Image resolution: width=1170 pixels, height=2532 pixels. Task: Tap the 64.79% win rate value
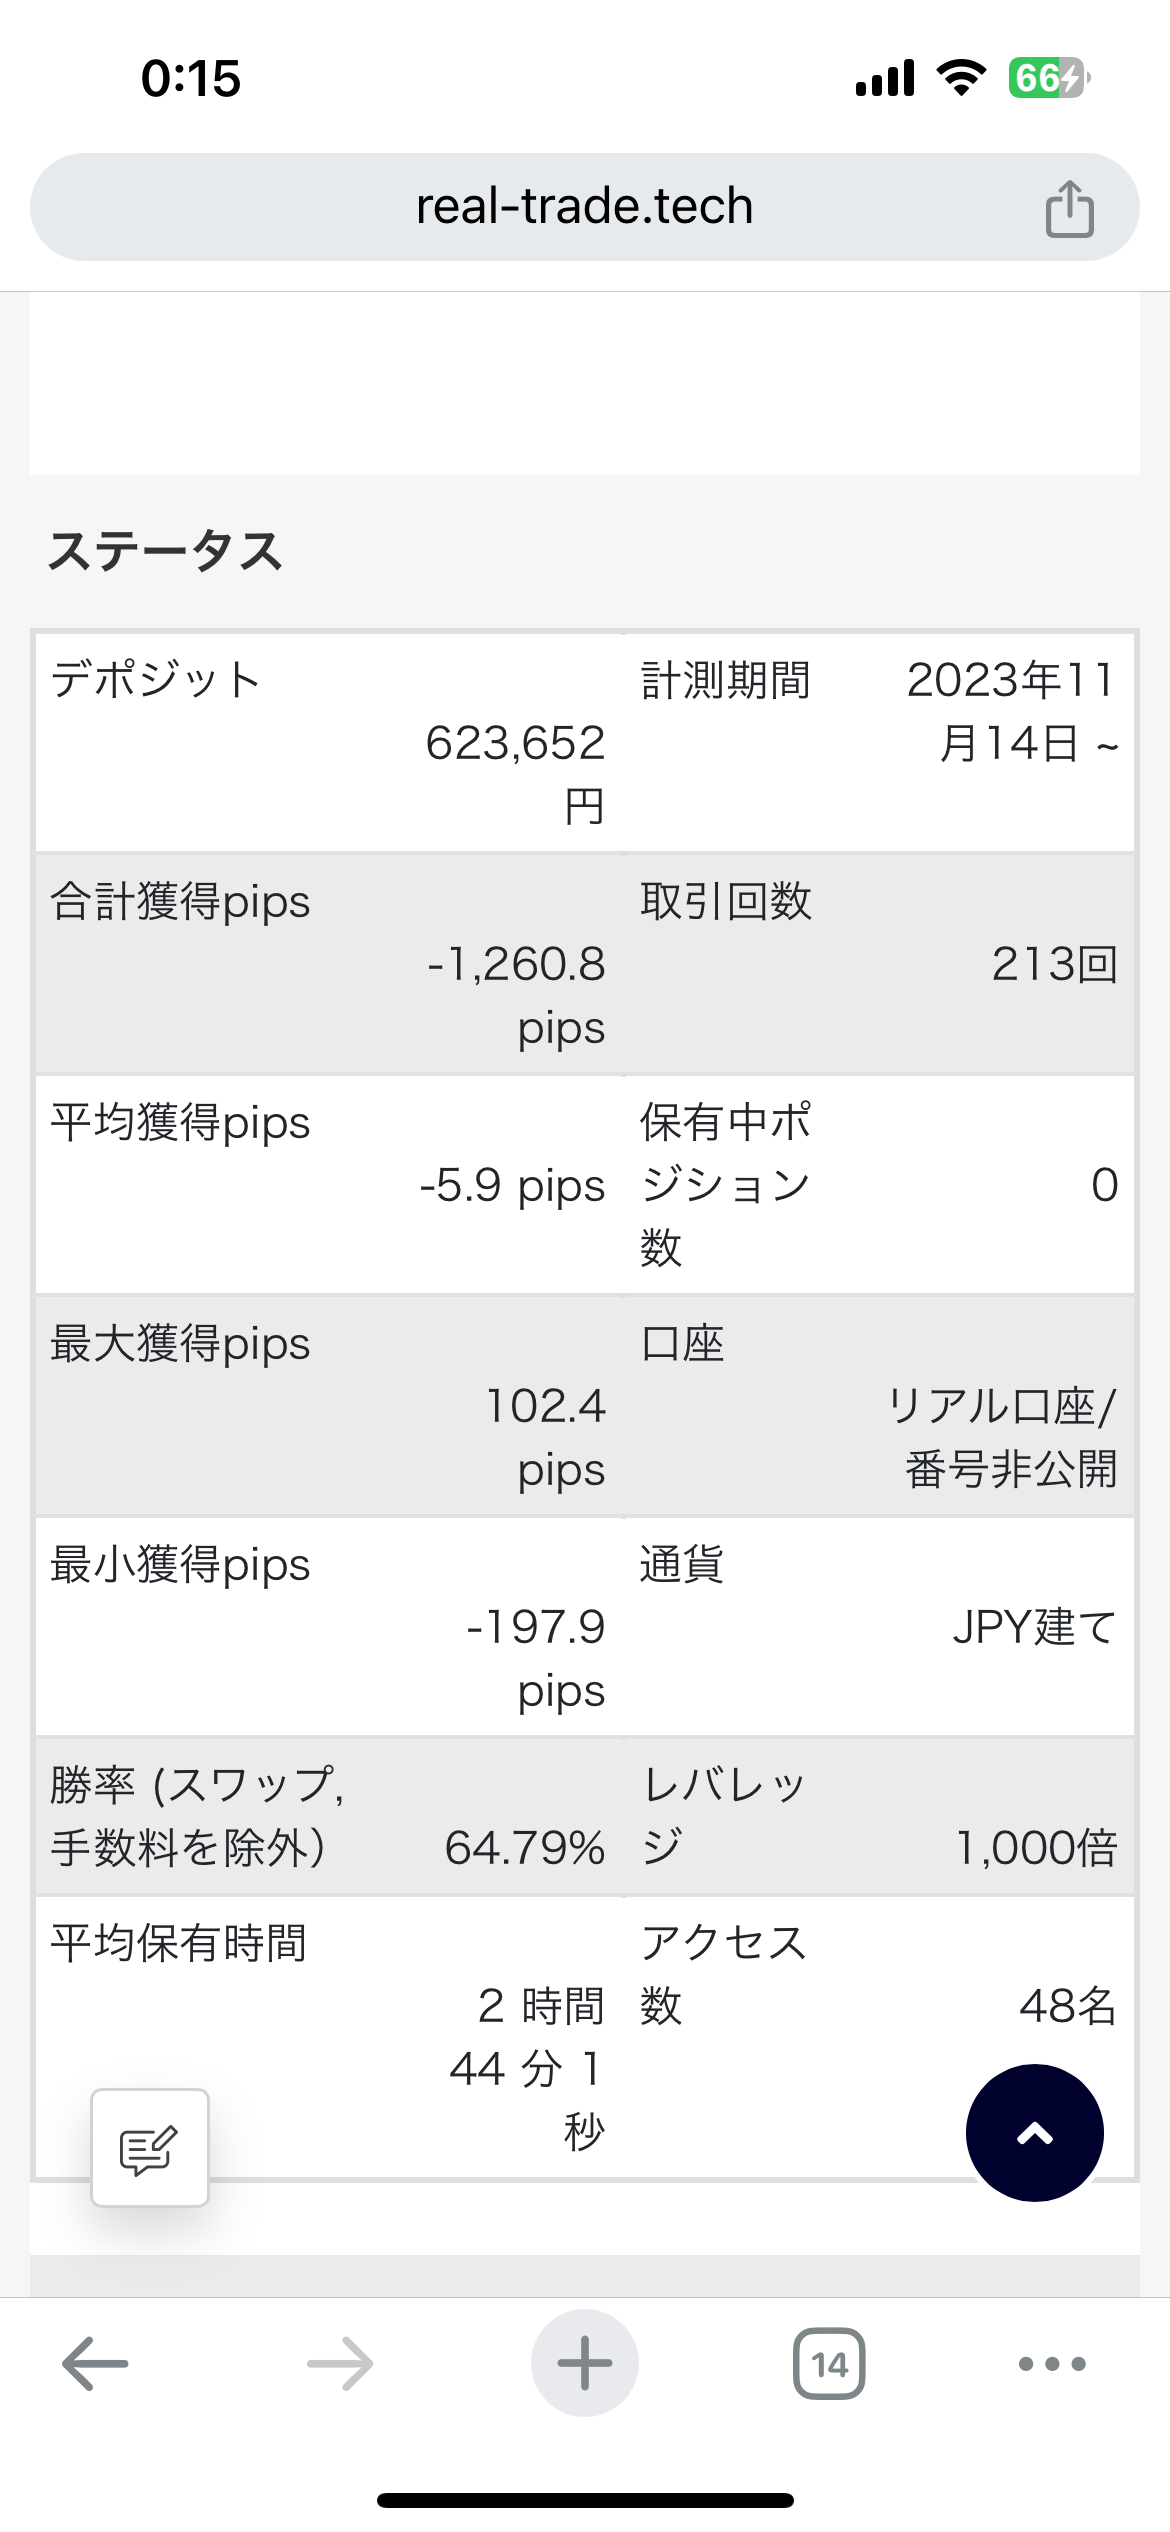click(x=525, y=1847)
